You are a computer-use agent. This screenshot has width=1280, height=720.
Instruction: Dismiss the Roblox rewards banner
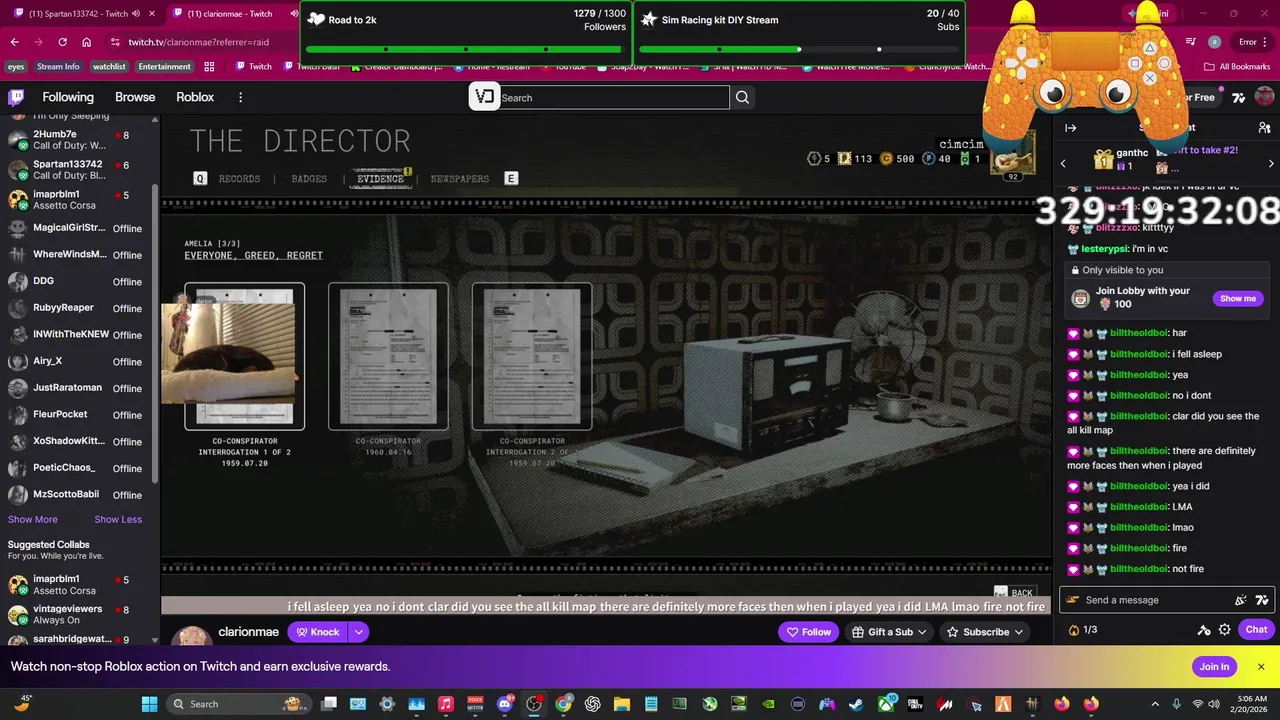1261,667
